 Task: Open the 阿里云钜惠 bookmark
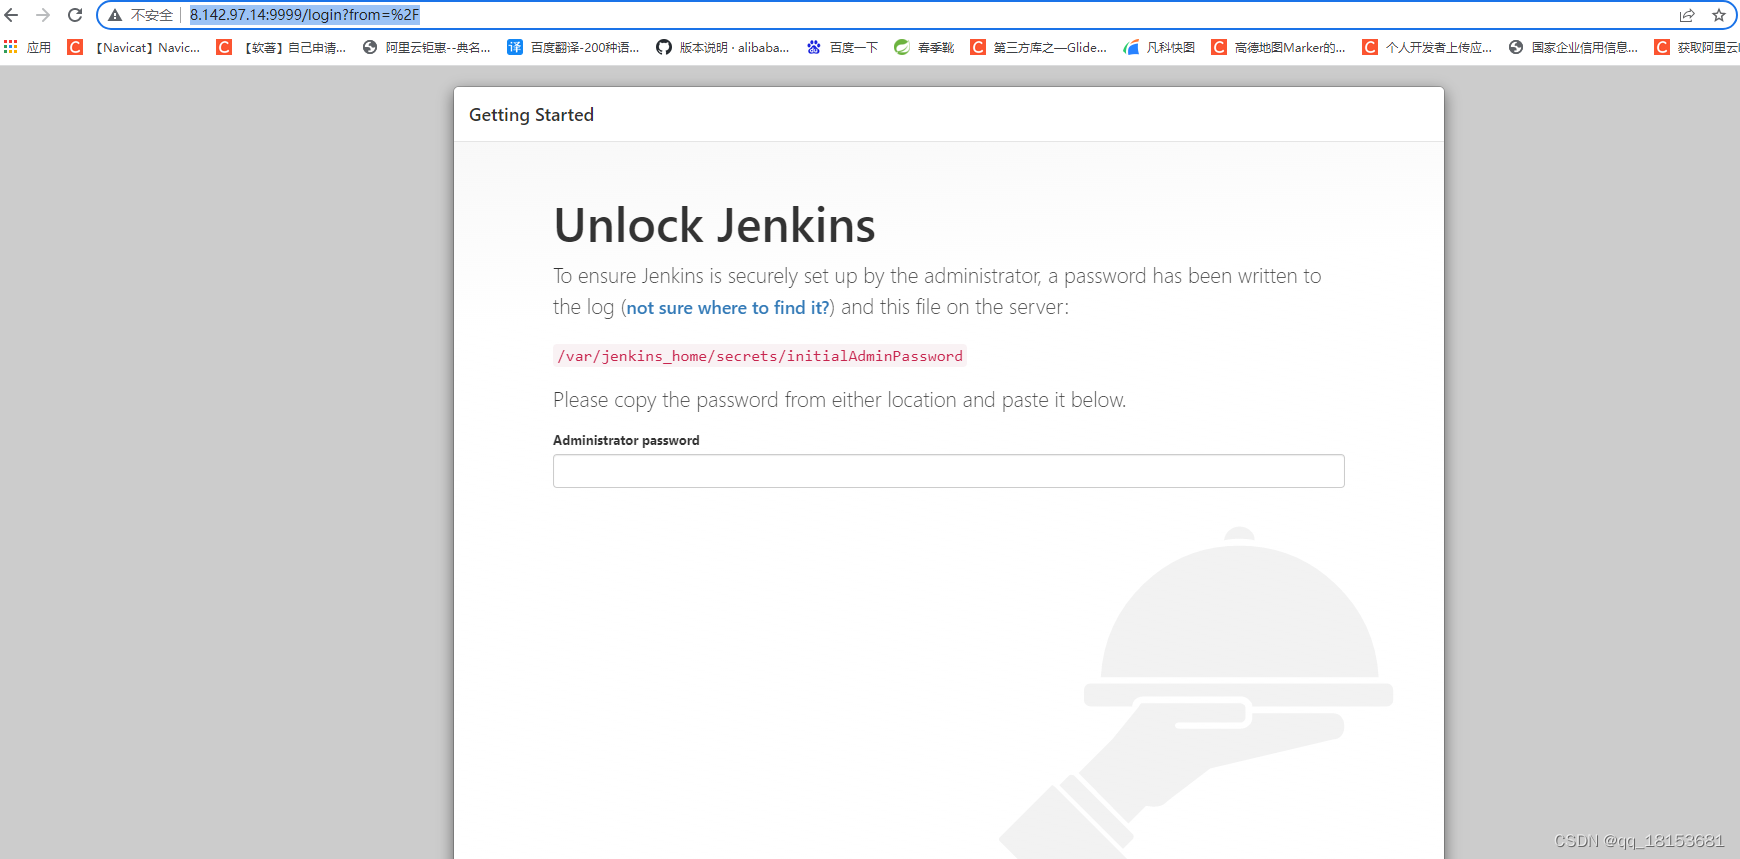coord(426,47)
